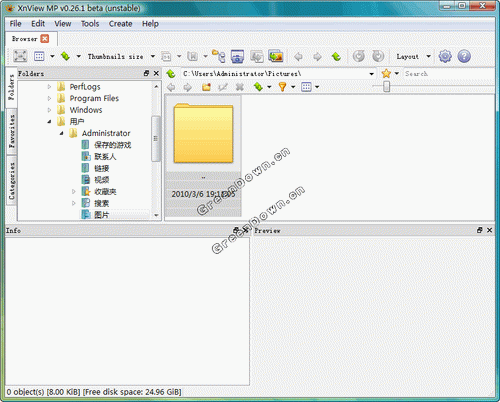Click the rotate counter-clockwise icon
Image resolution: width=500 pixels, height=402 pixels.
[359, 56]
